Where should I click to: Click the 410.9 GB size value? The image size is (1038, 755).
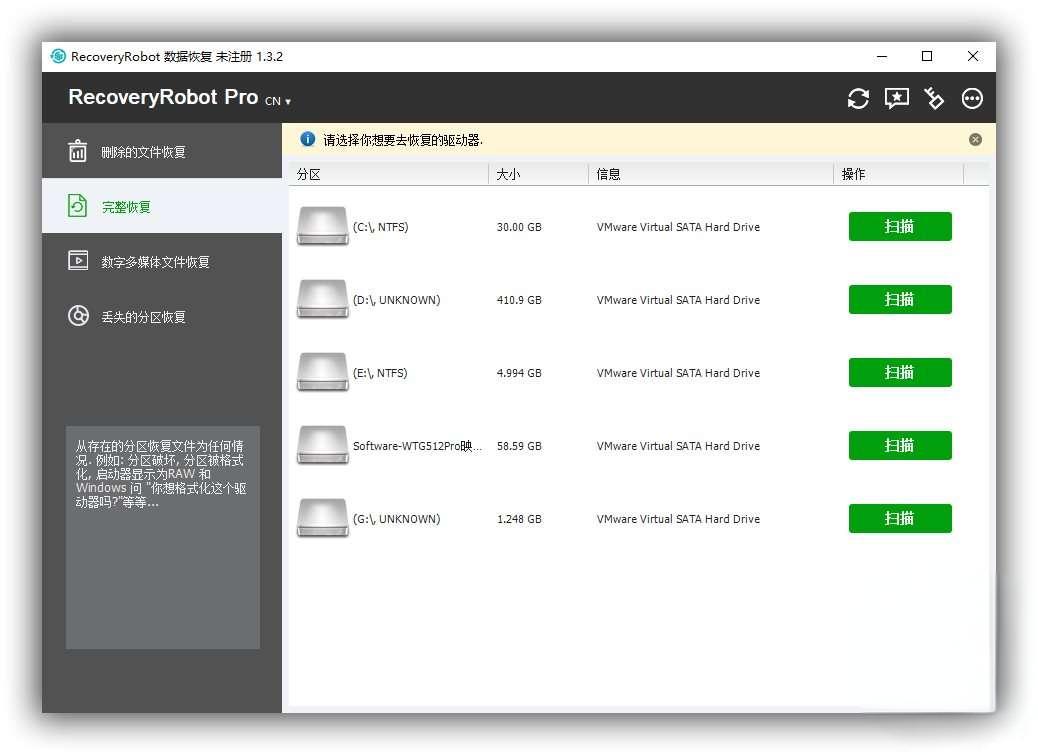click(519, 300)
